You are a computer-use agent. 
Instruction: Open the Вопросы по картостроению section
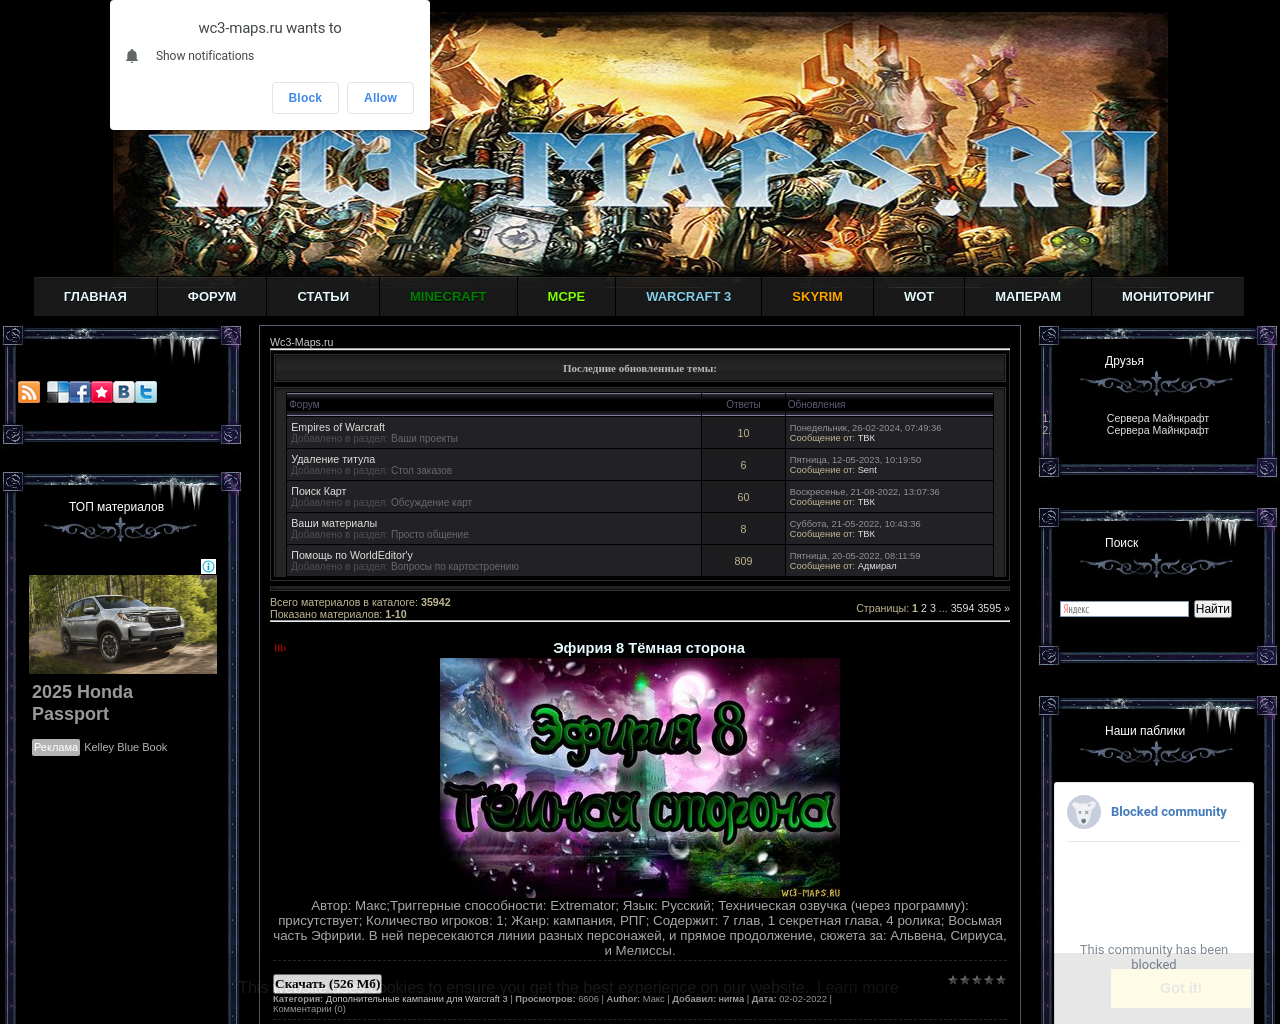(x=455, y=566)
